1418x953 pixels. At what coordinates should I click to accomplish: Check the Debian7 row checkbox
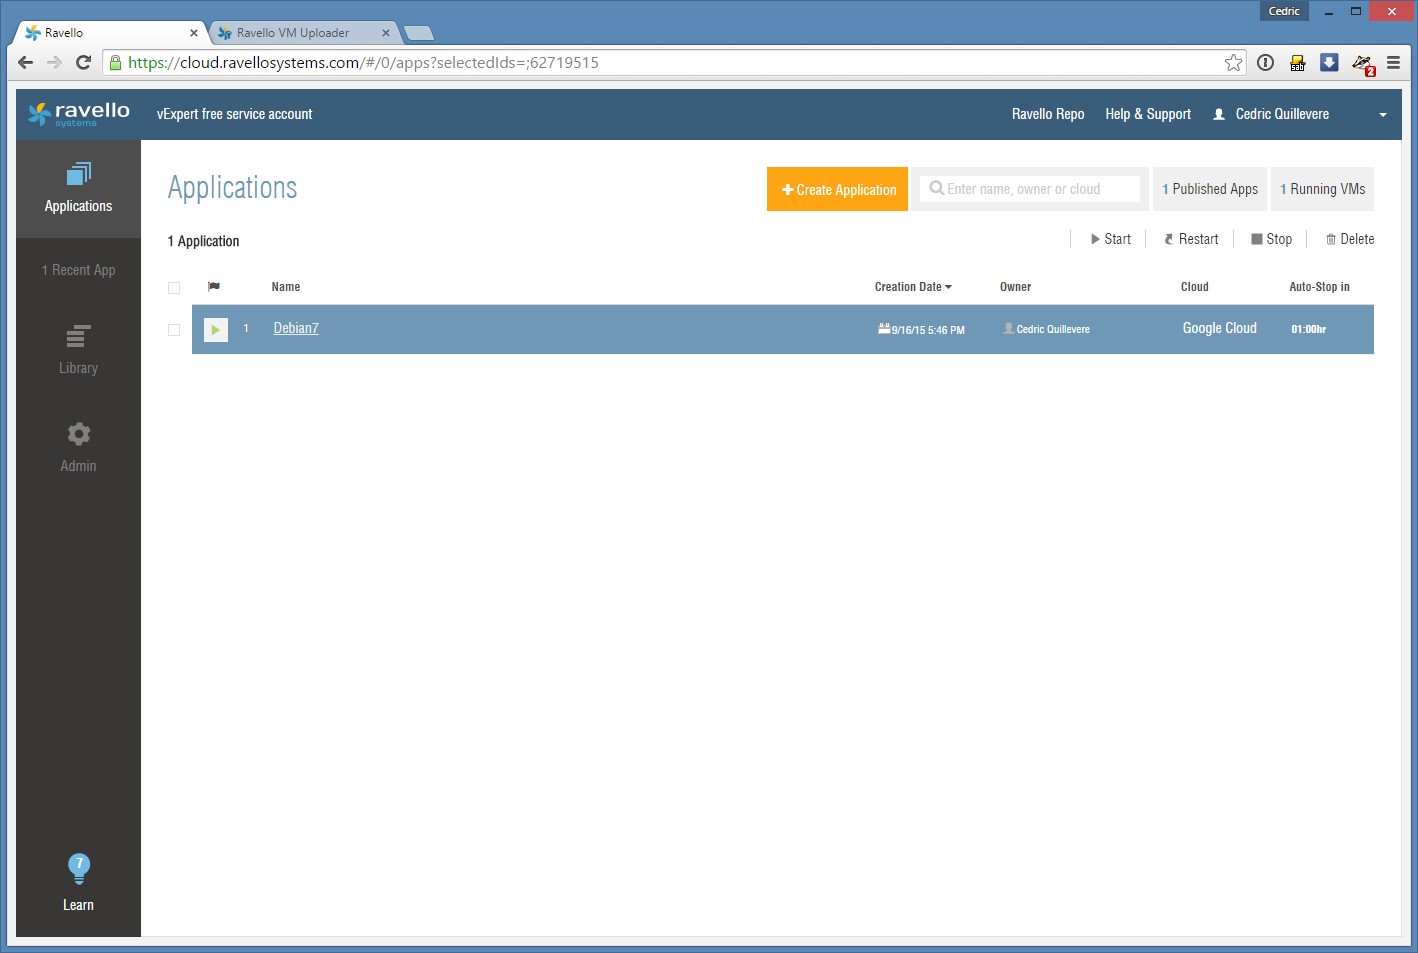pyautogui.click(x=174, y=330)
